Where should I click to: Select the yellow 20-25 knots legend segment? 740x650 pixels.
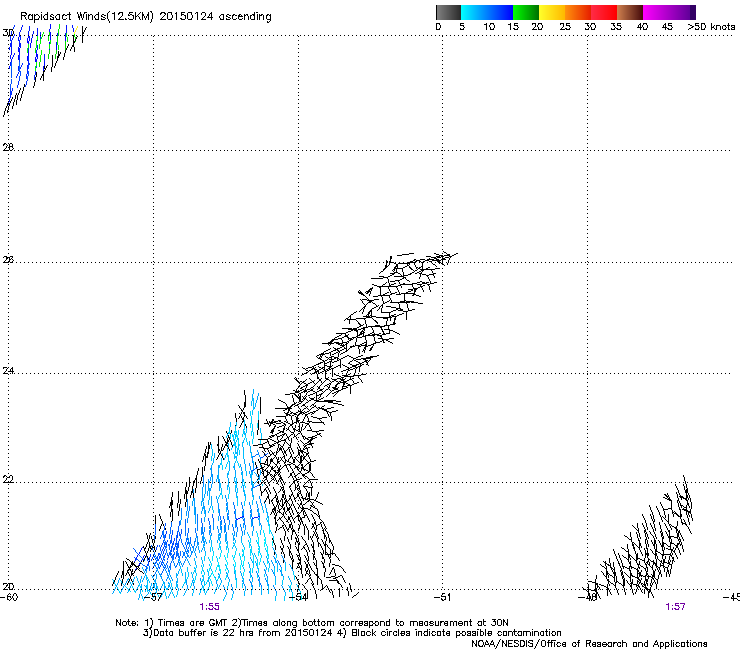click(552, 12)
